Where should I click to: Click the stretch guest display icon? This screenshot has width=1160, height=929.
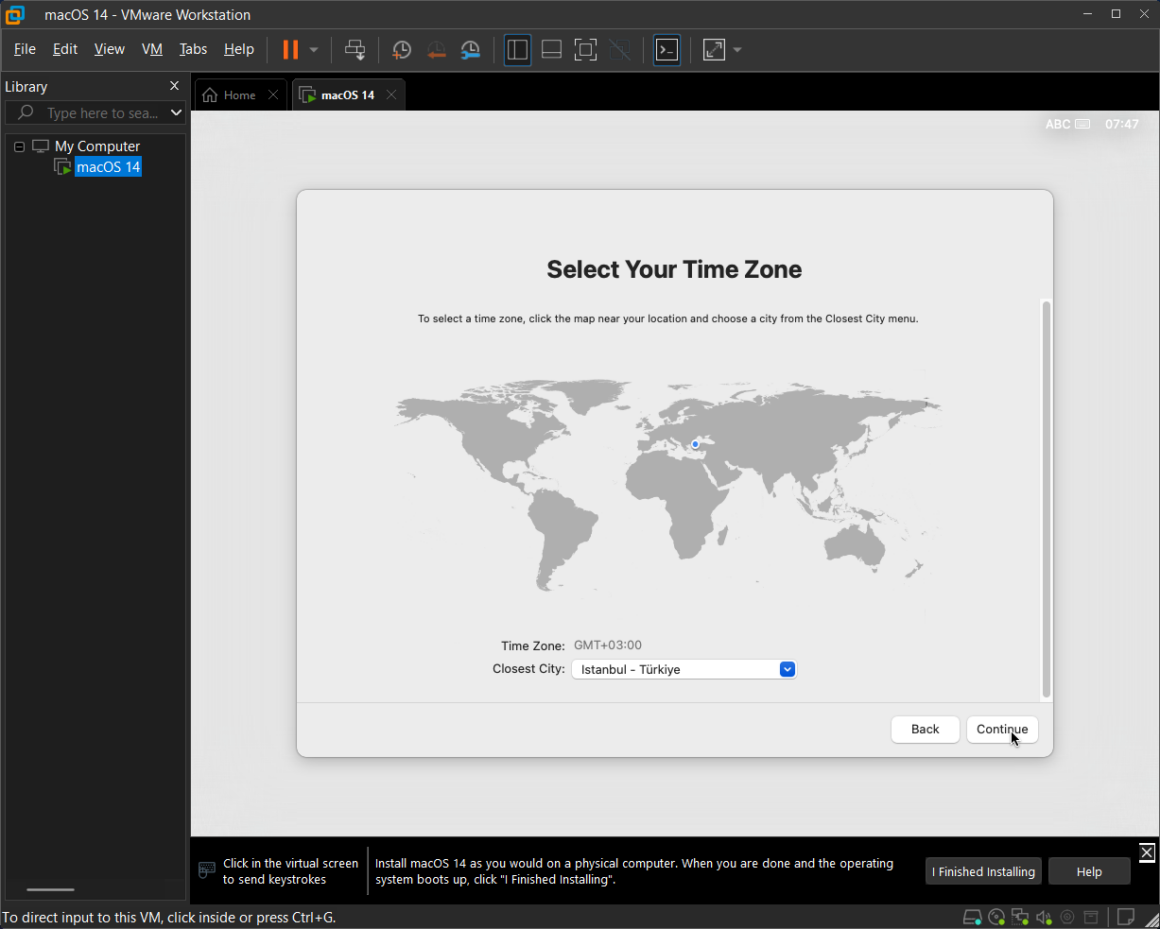[x=714, y=50]
